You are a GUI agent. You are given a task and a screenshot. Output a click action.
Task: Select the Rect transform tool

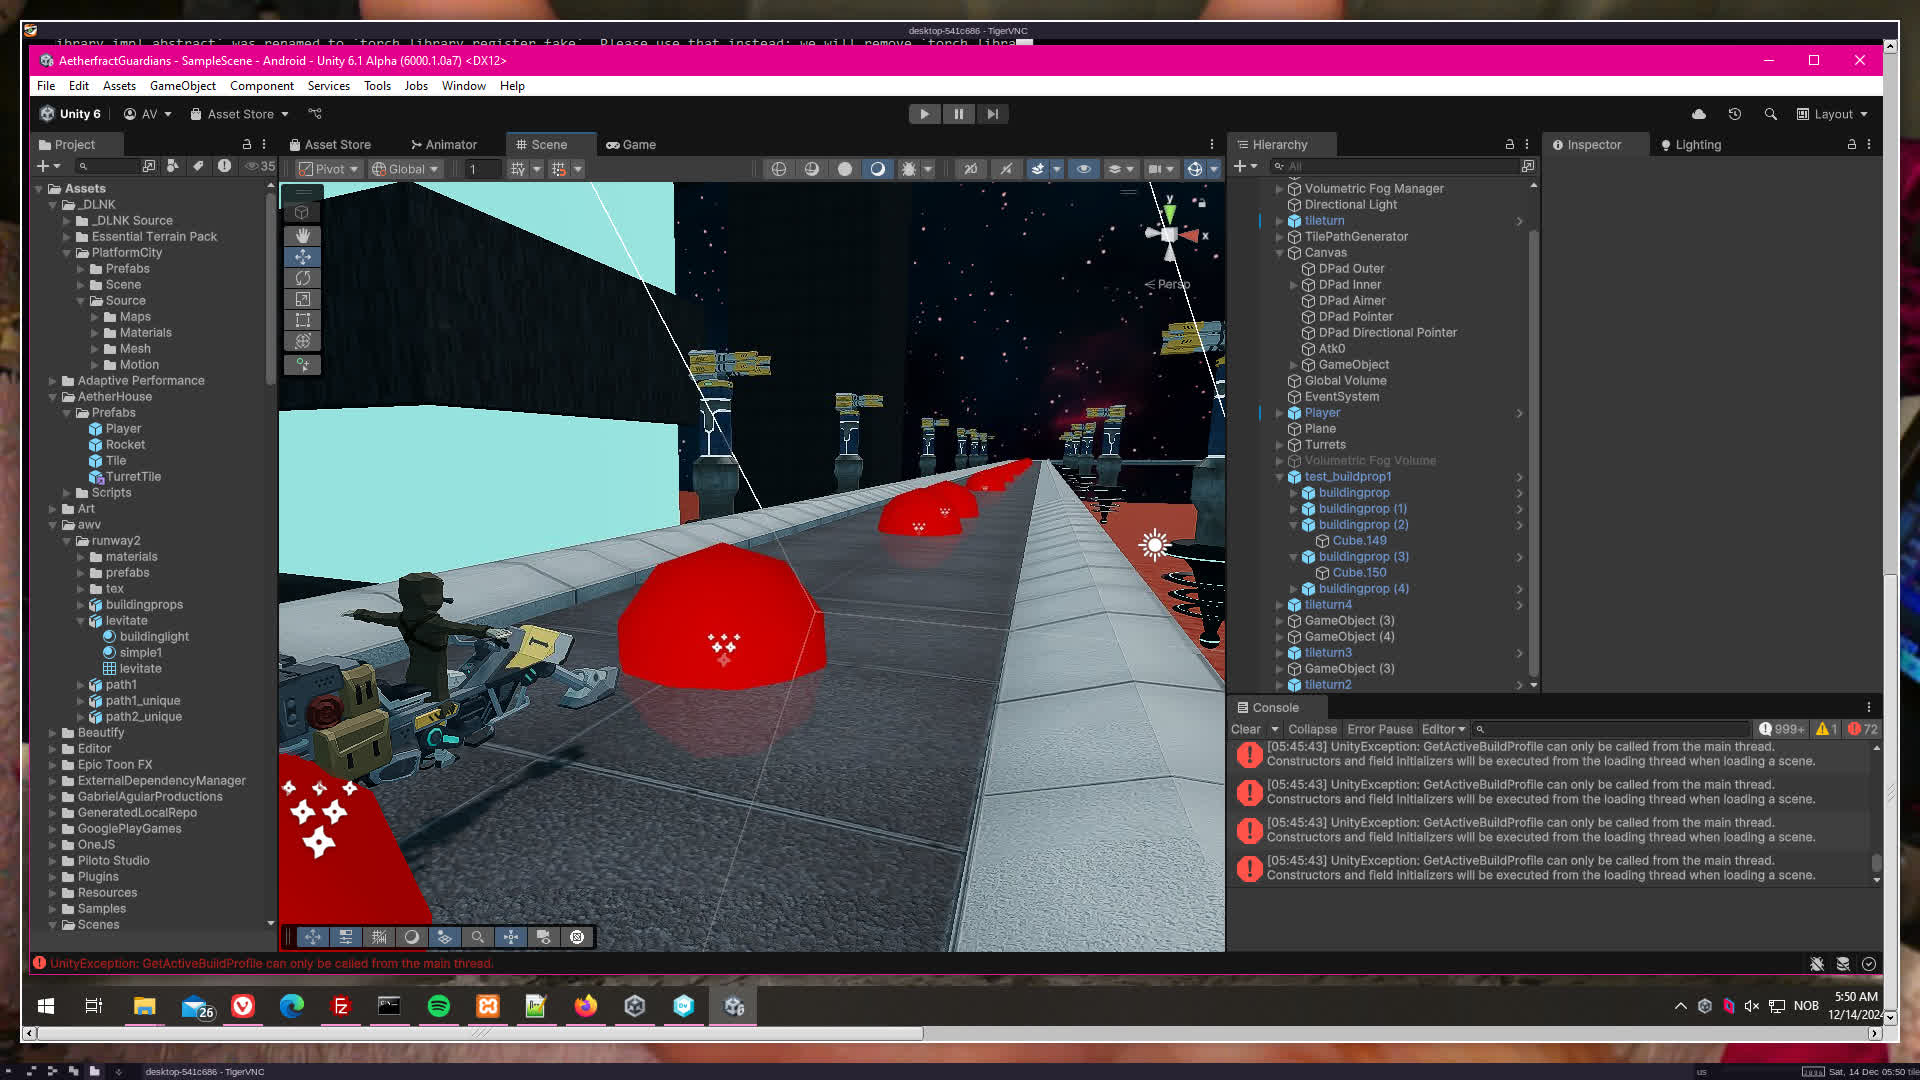point(302,320)
